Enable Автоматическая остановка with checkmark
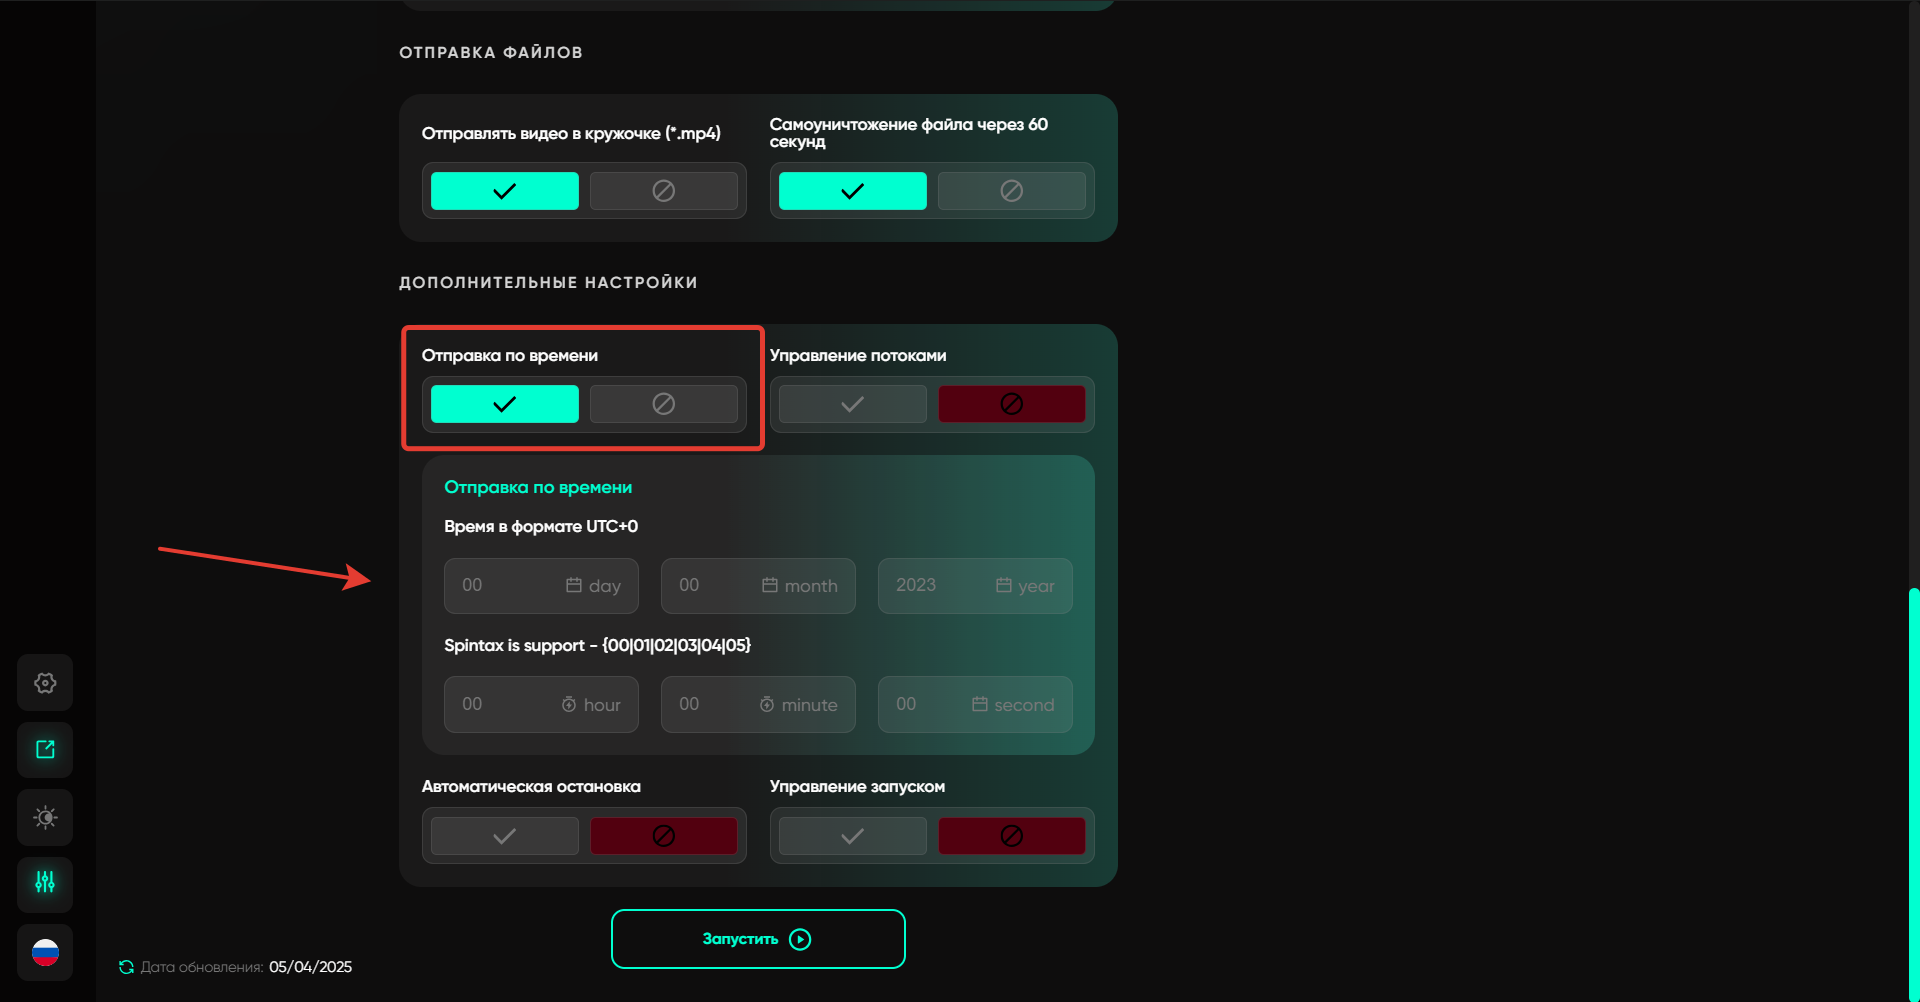The height and width of the screenshot is (1002, 1920). [x=504, y=836]
